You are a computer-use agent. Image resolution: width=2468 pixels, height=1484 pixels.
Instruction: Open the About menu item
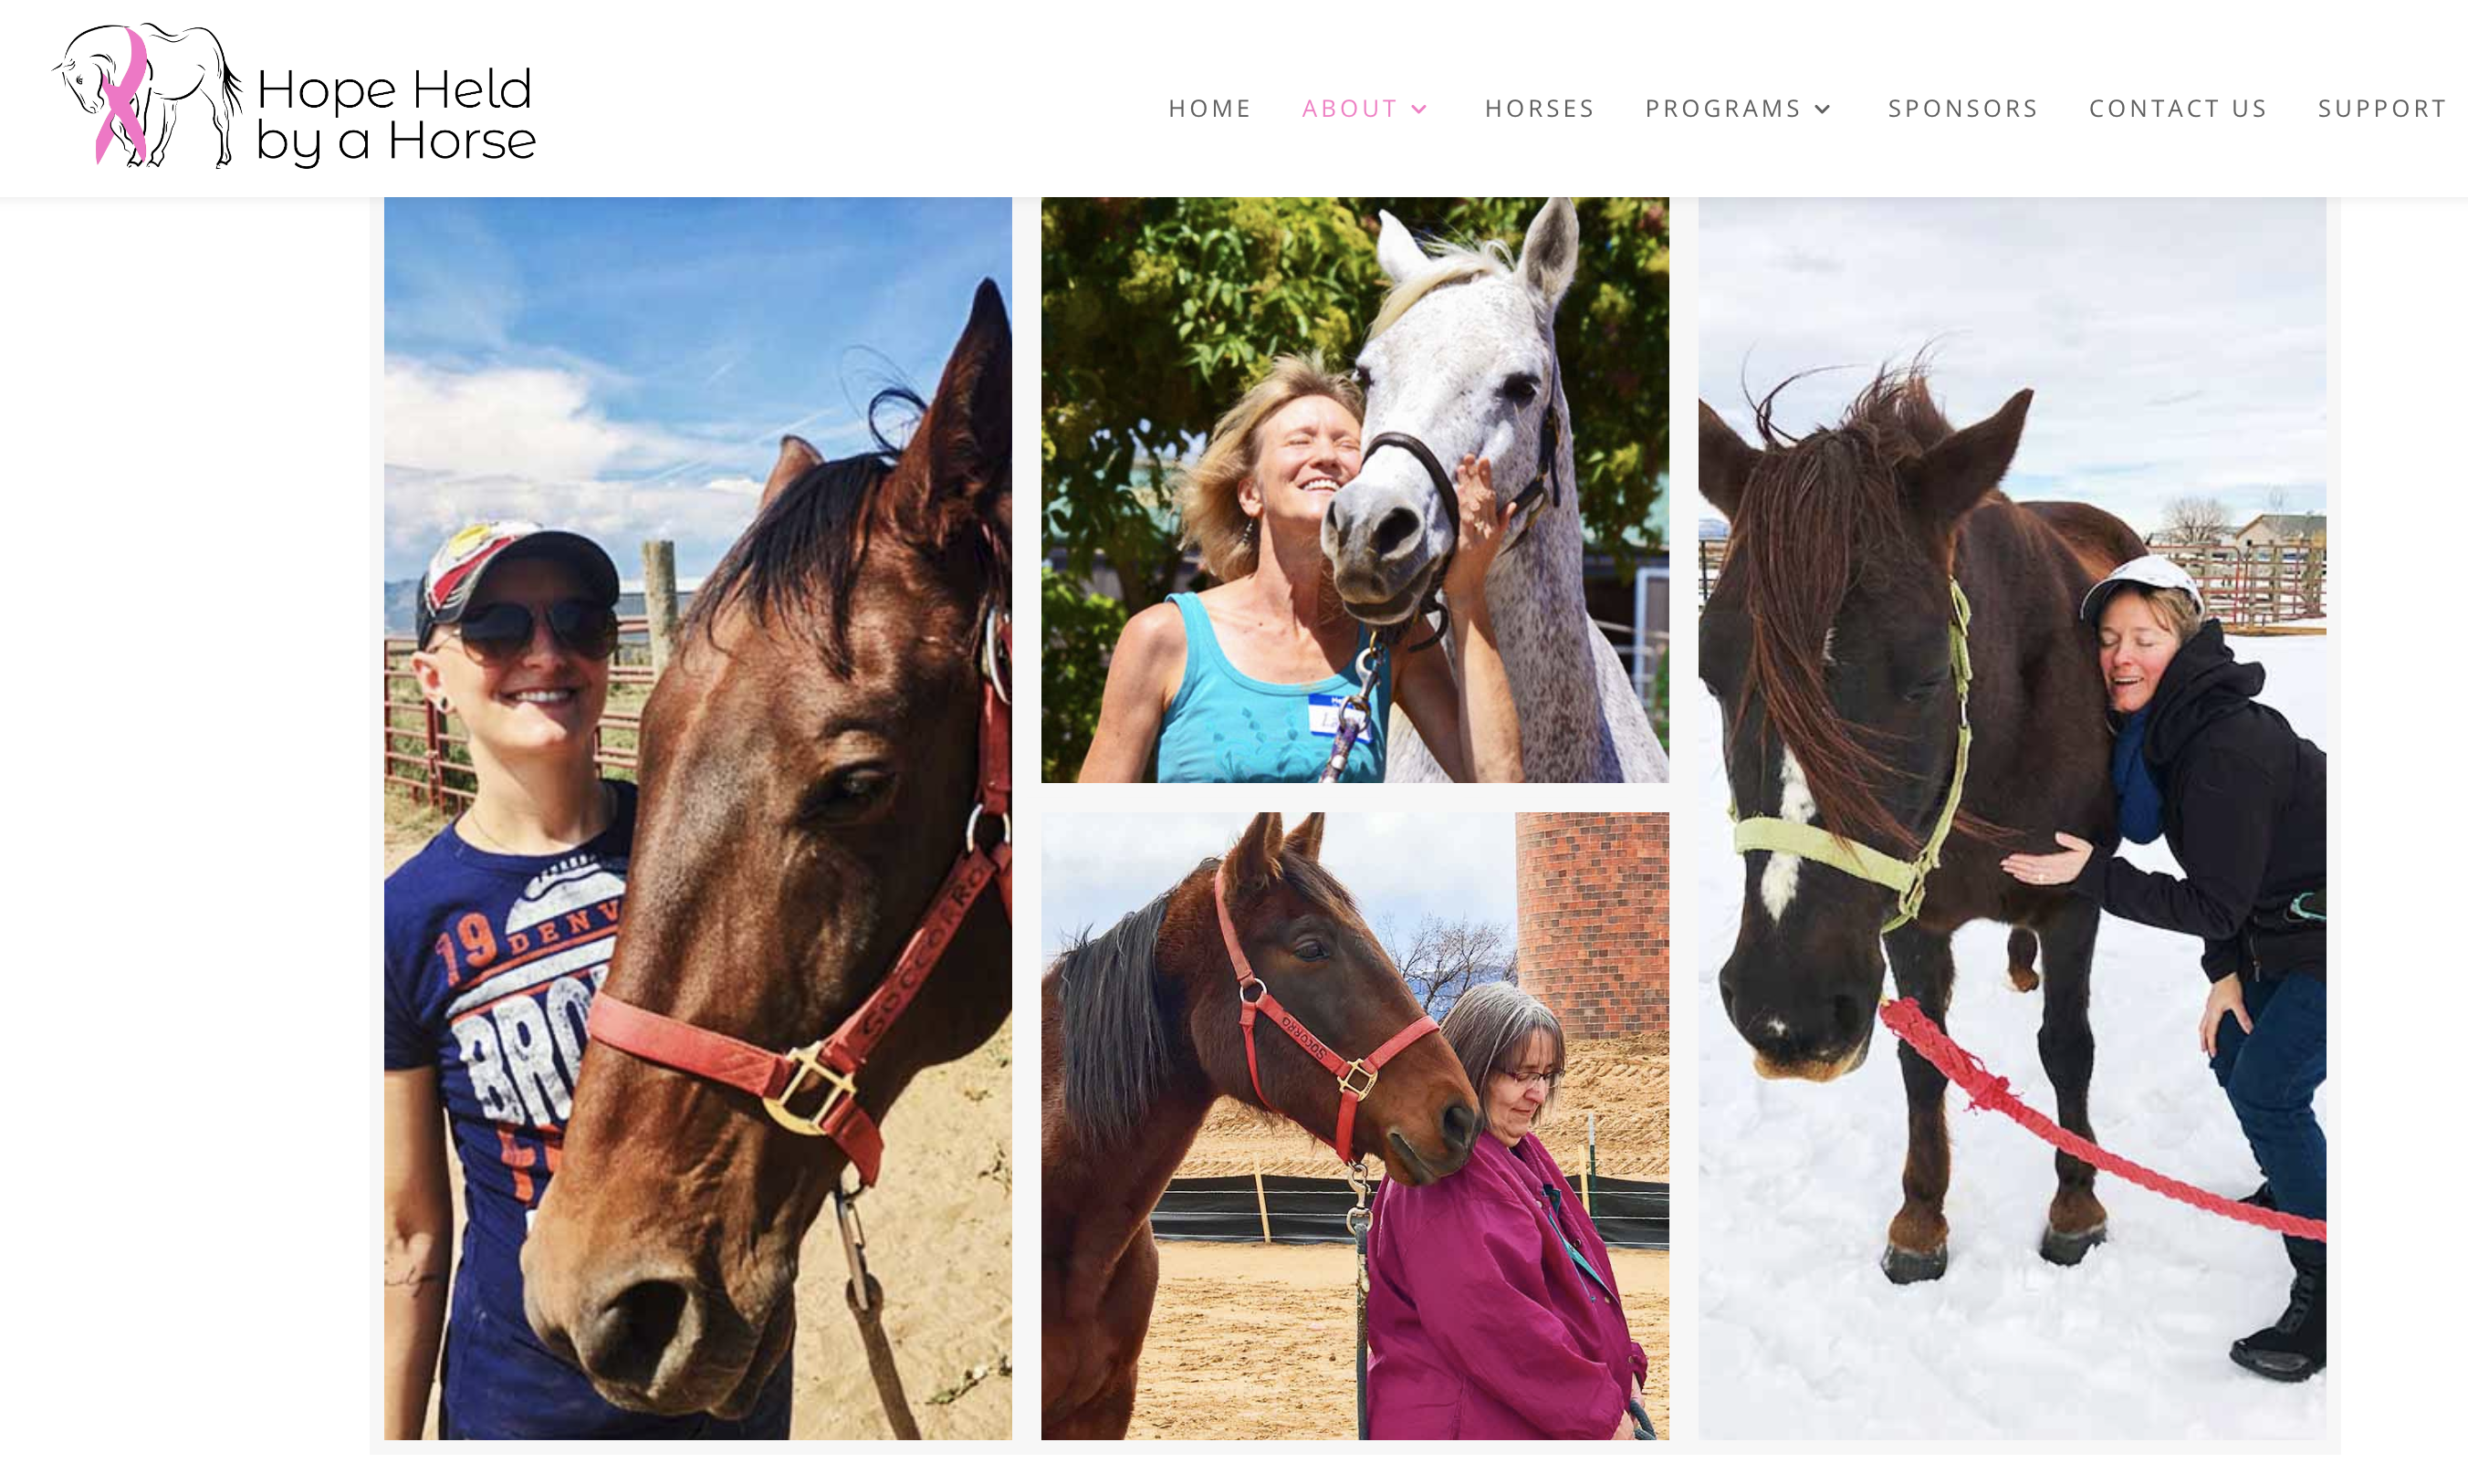[x=1349, y=108]
